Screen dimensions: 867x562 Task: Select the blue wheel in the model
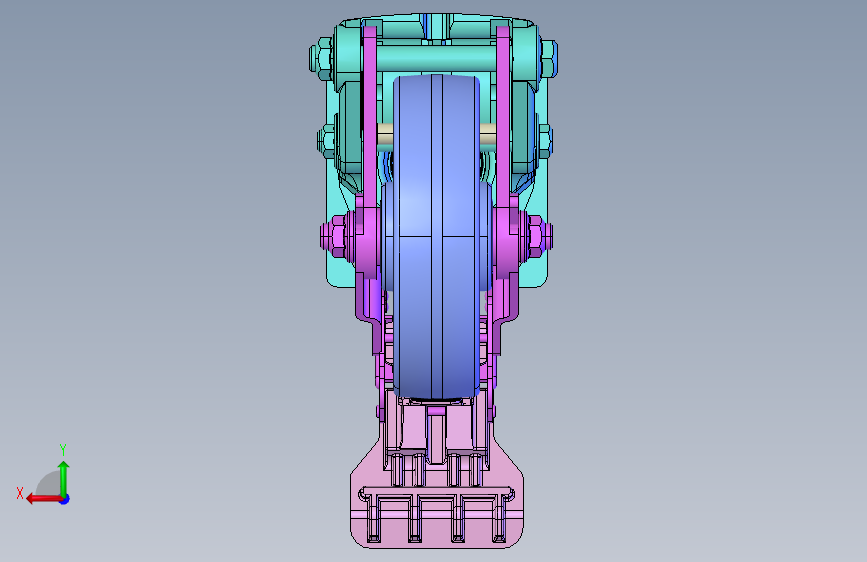click(436, 237)
